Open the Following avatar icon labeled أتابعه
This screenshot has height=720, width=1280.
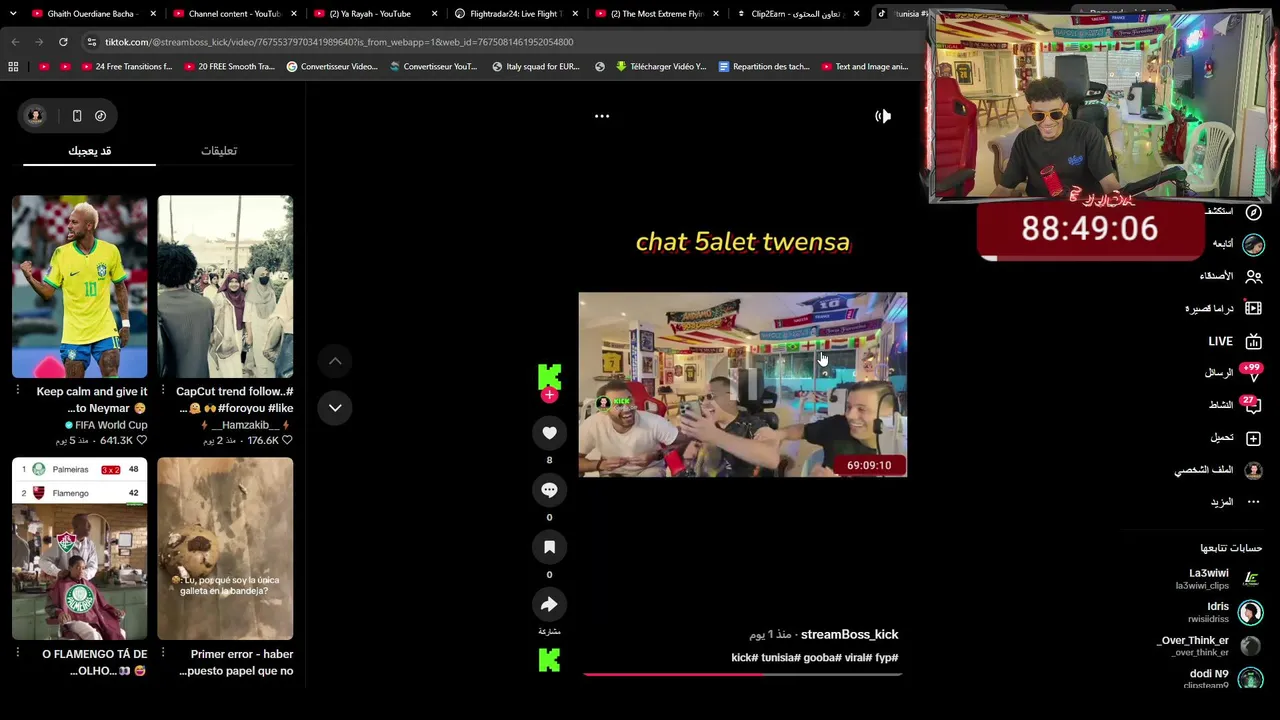[1253, 244]
